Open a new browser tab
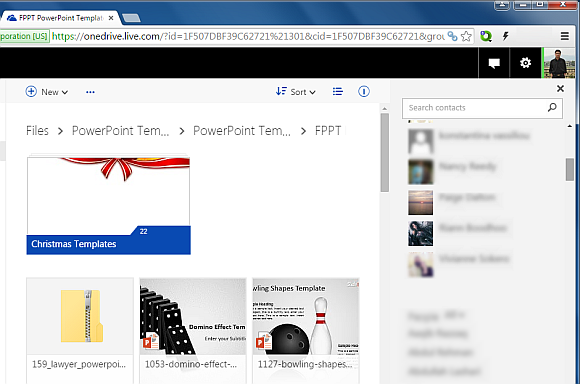This screenshot has width=580, height=384. (131, 18)
